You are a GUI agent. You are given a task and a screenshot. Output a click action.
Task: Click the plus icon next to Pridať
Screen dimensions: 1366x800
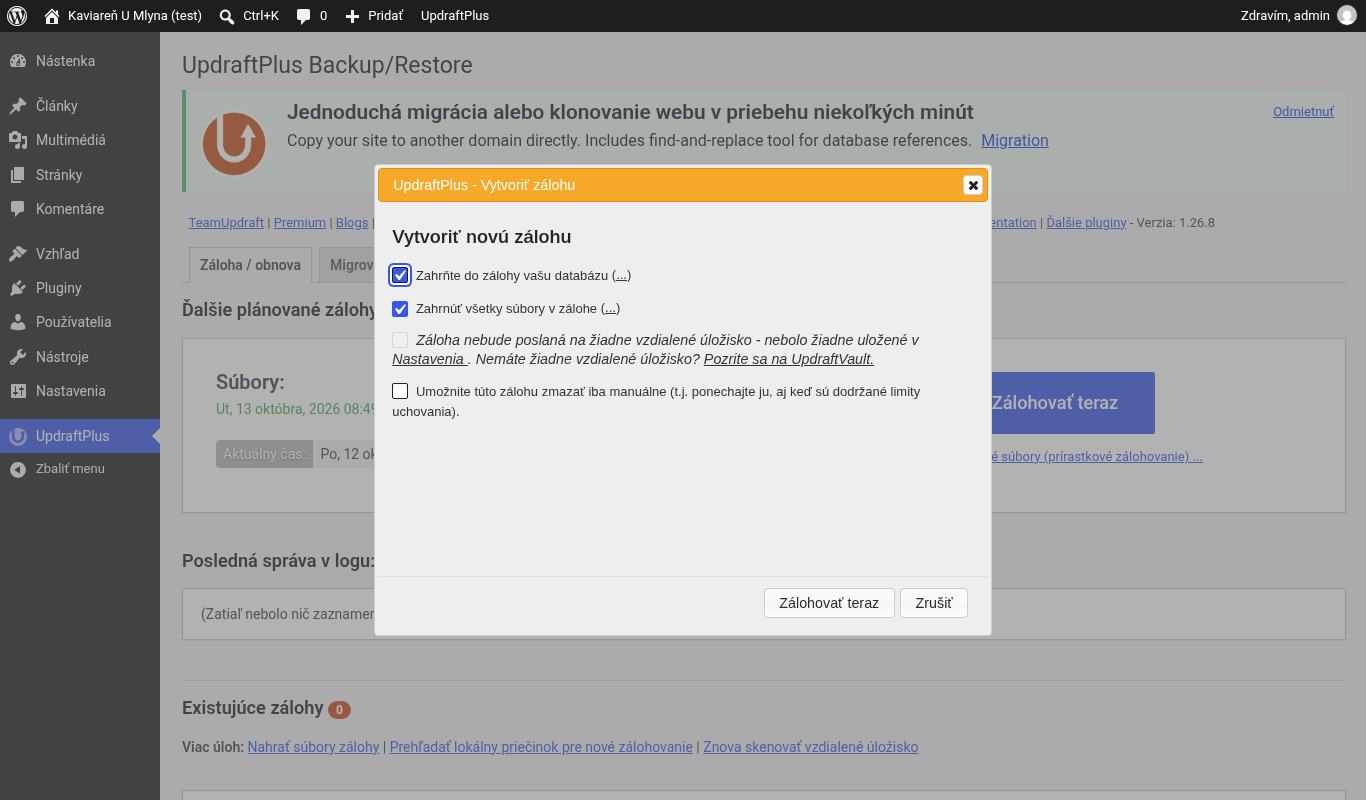[x=352, y=16]
